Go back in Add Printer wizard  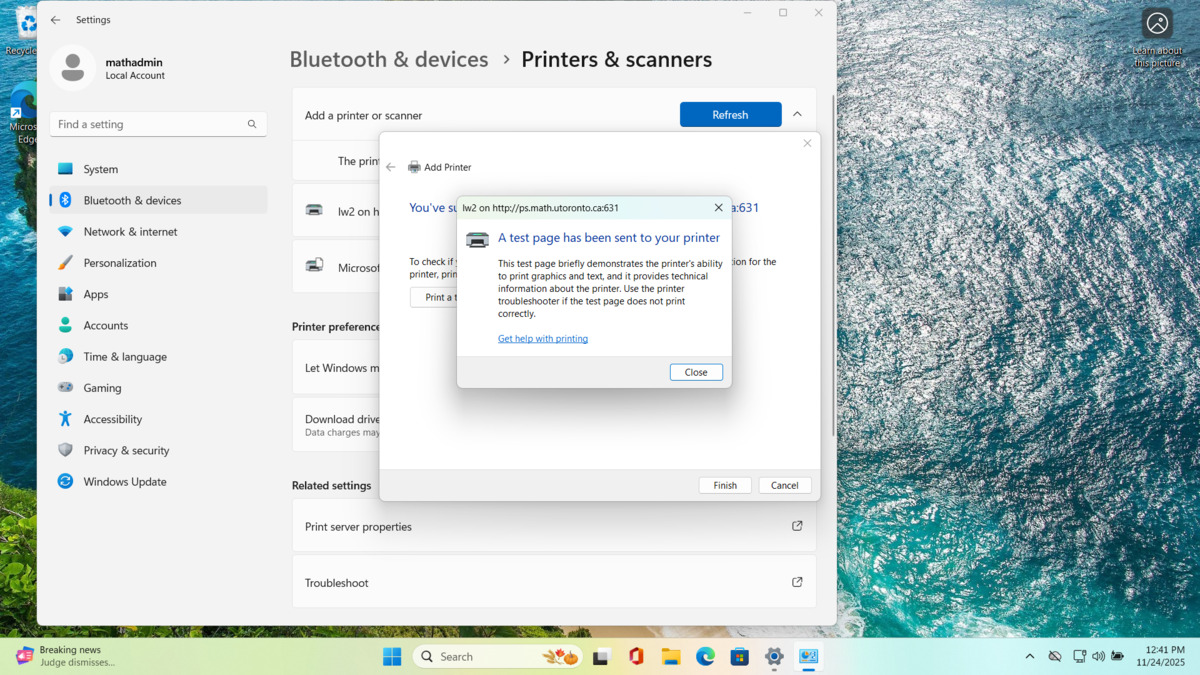pyautogui.click(x=391, y=167)
